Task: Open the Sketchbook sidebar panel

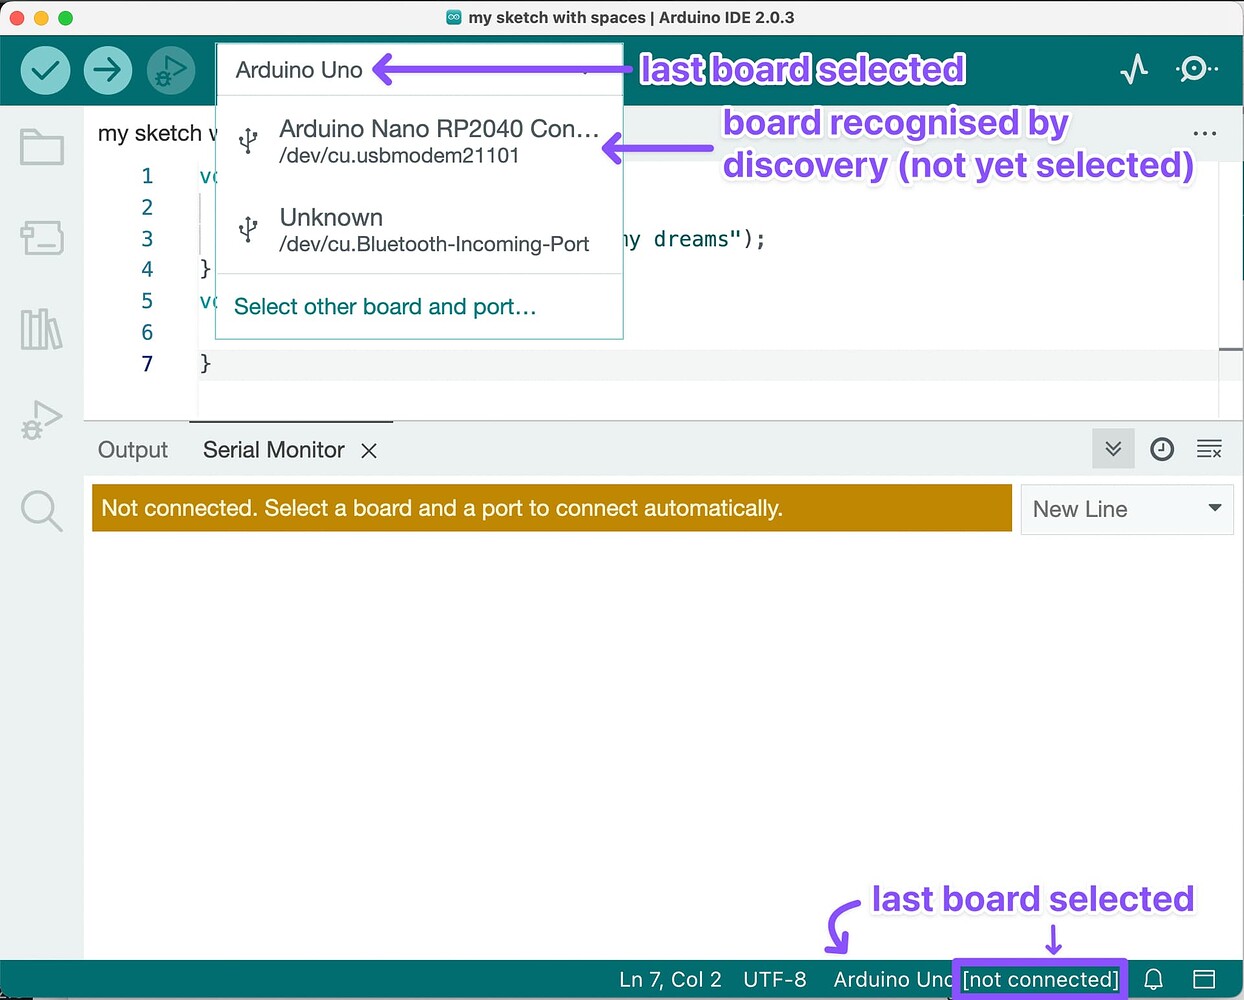Action: point(41,147)
